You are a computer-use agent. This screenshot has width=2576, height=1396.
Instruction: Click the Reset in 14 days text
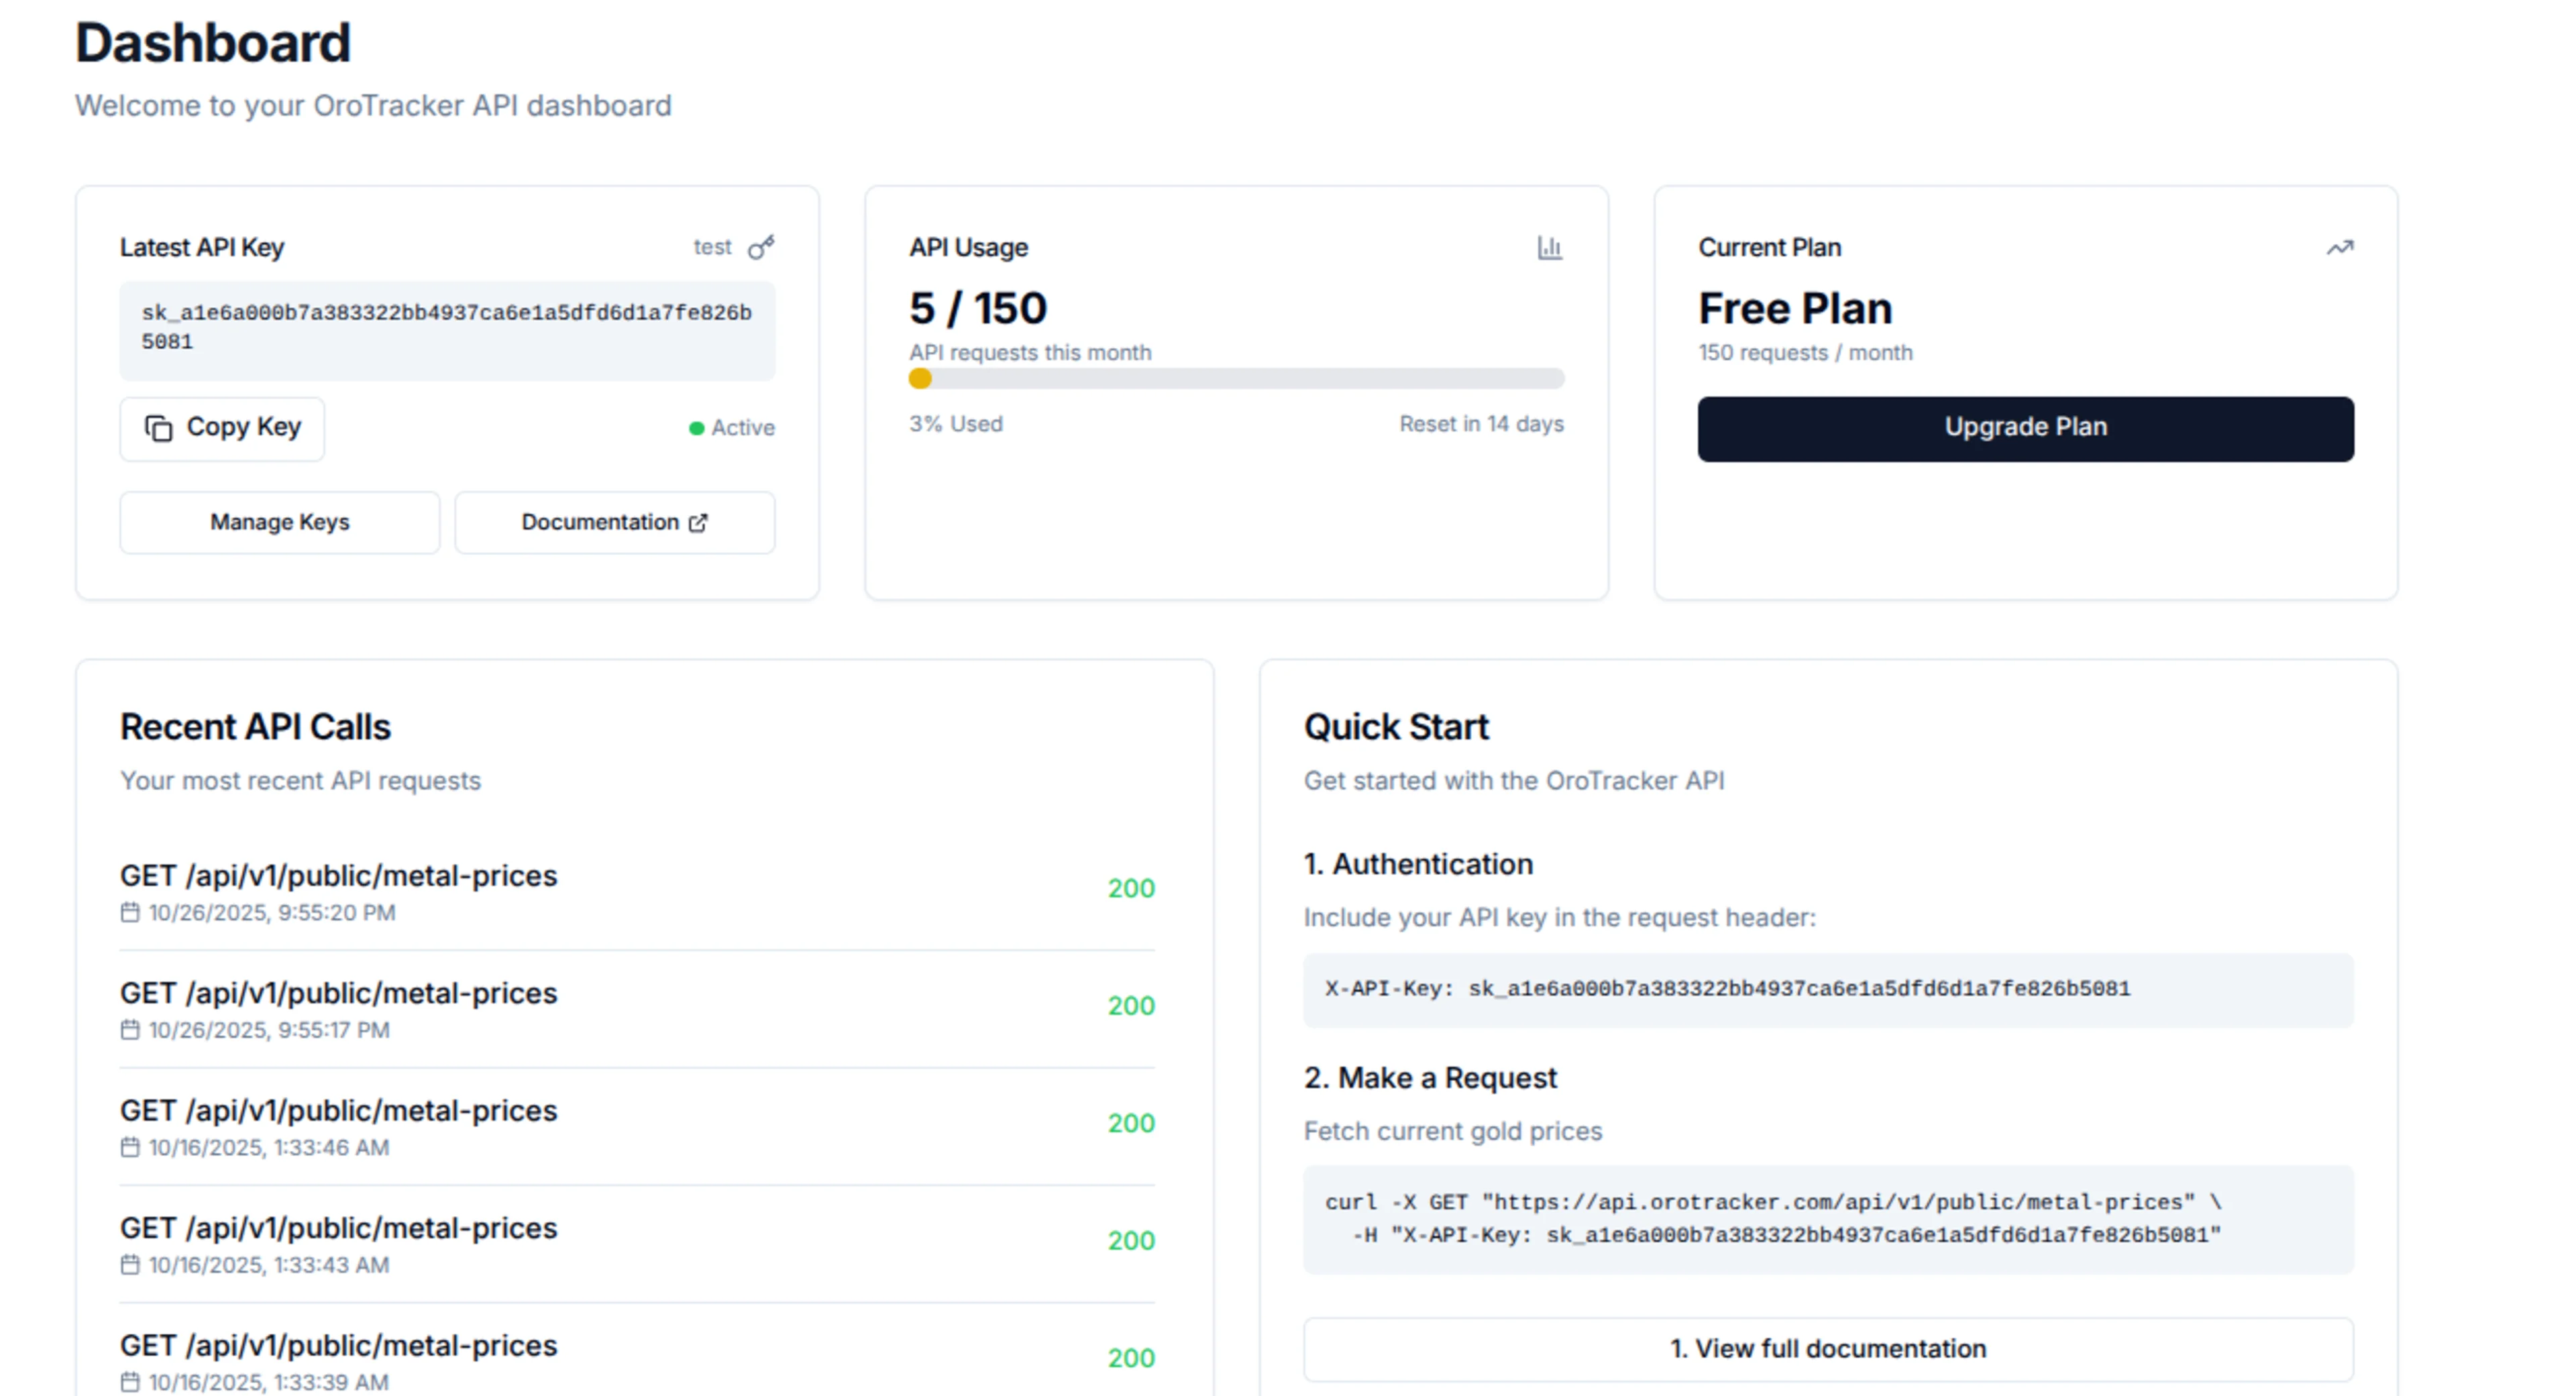[1481, 424]
